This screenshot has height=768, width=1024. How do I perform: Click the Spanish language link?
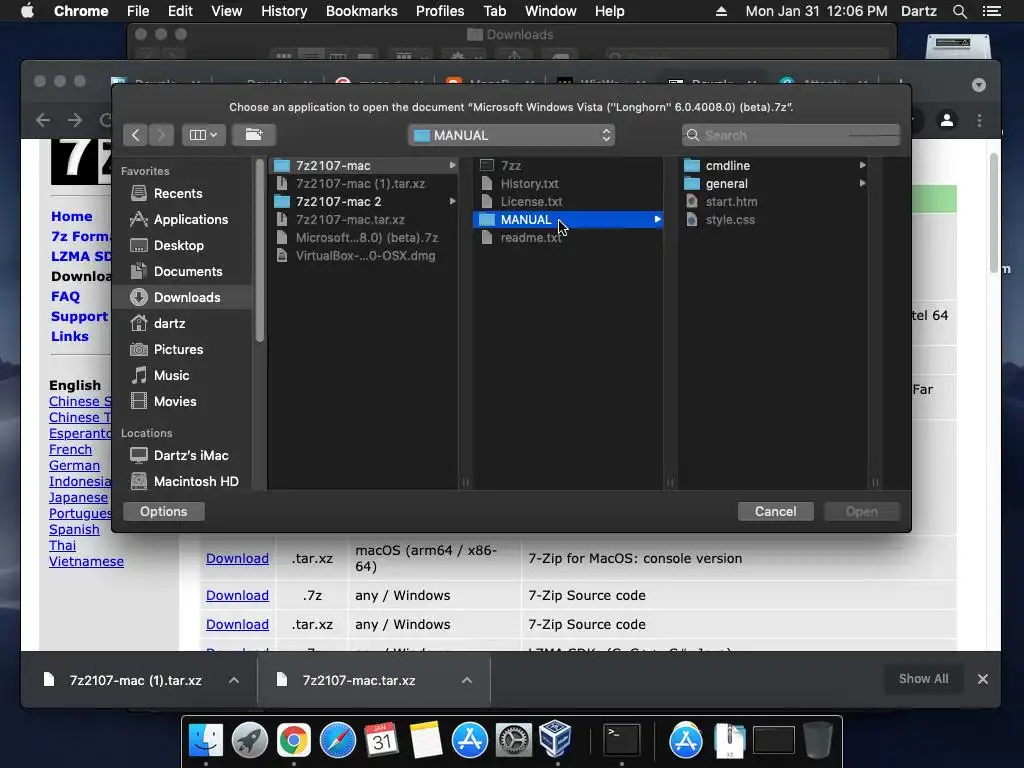click(74, 530)
